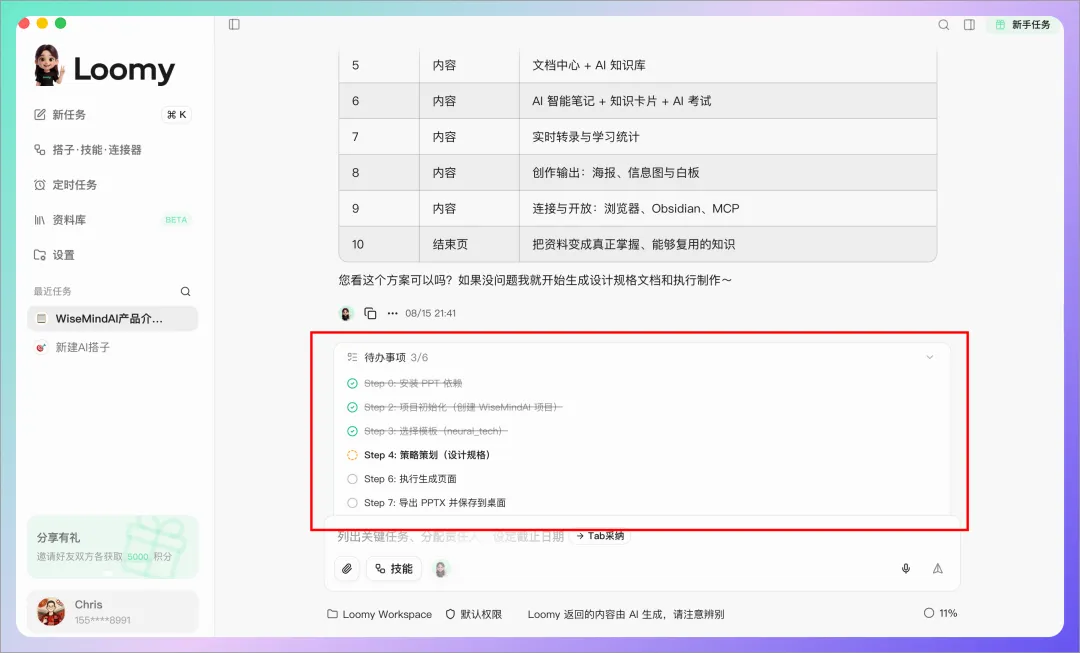Image resolution: width=1080 pixels, height=653 pixels.
Task: Click the empty circle for Step 6
Action: 352,479
